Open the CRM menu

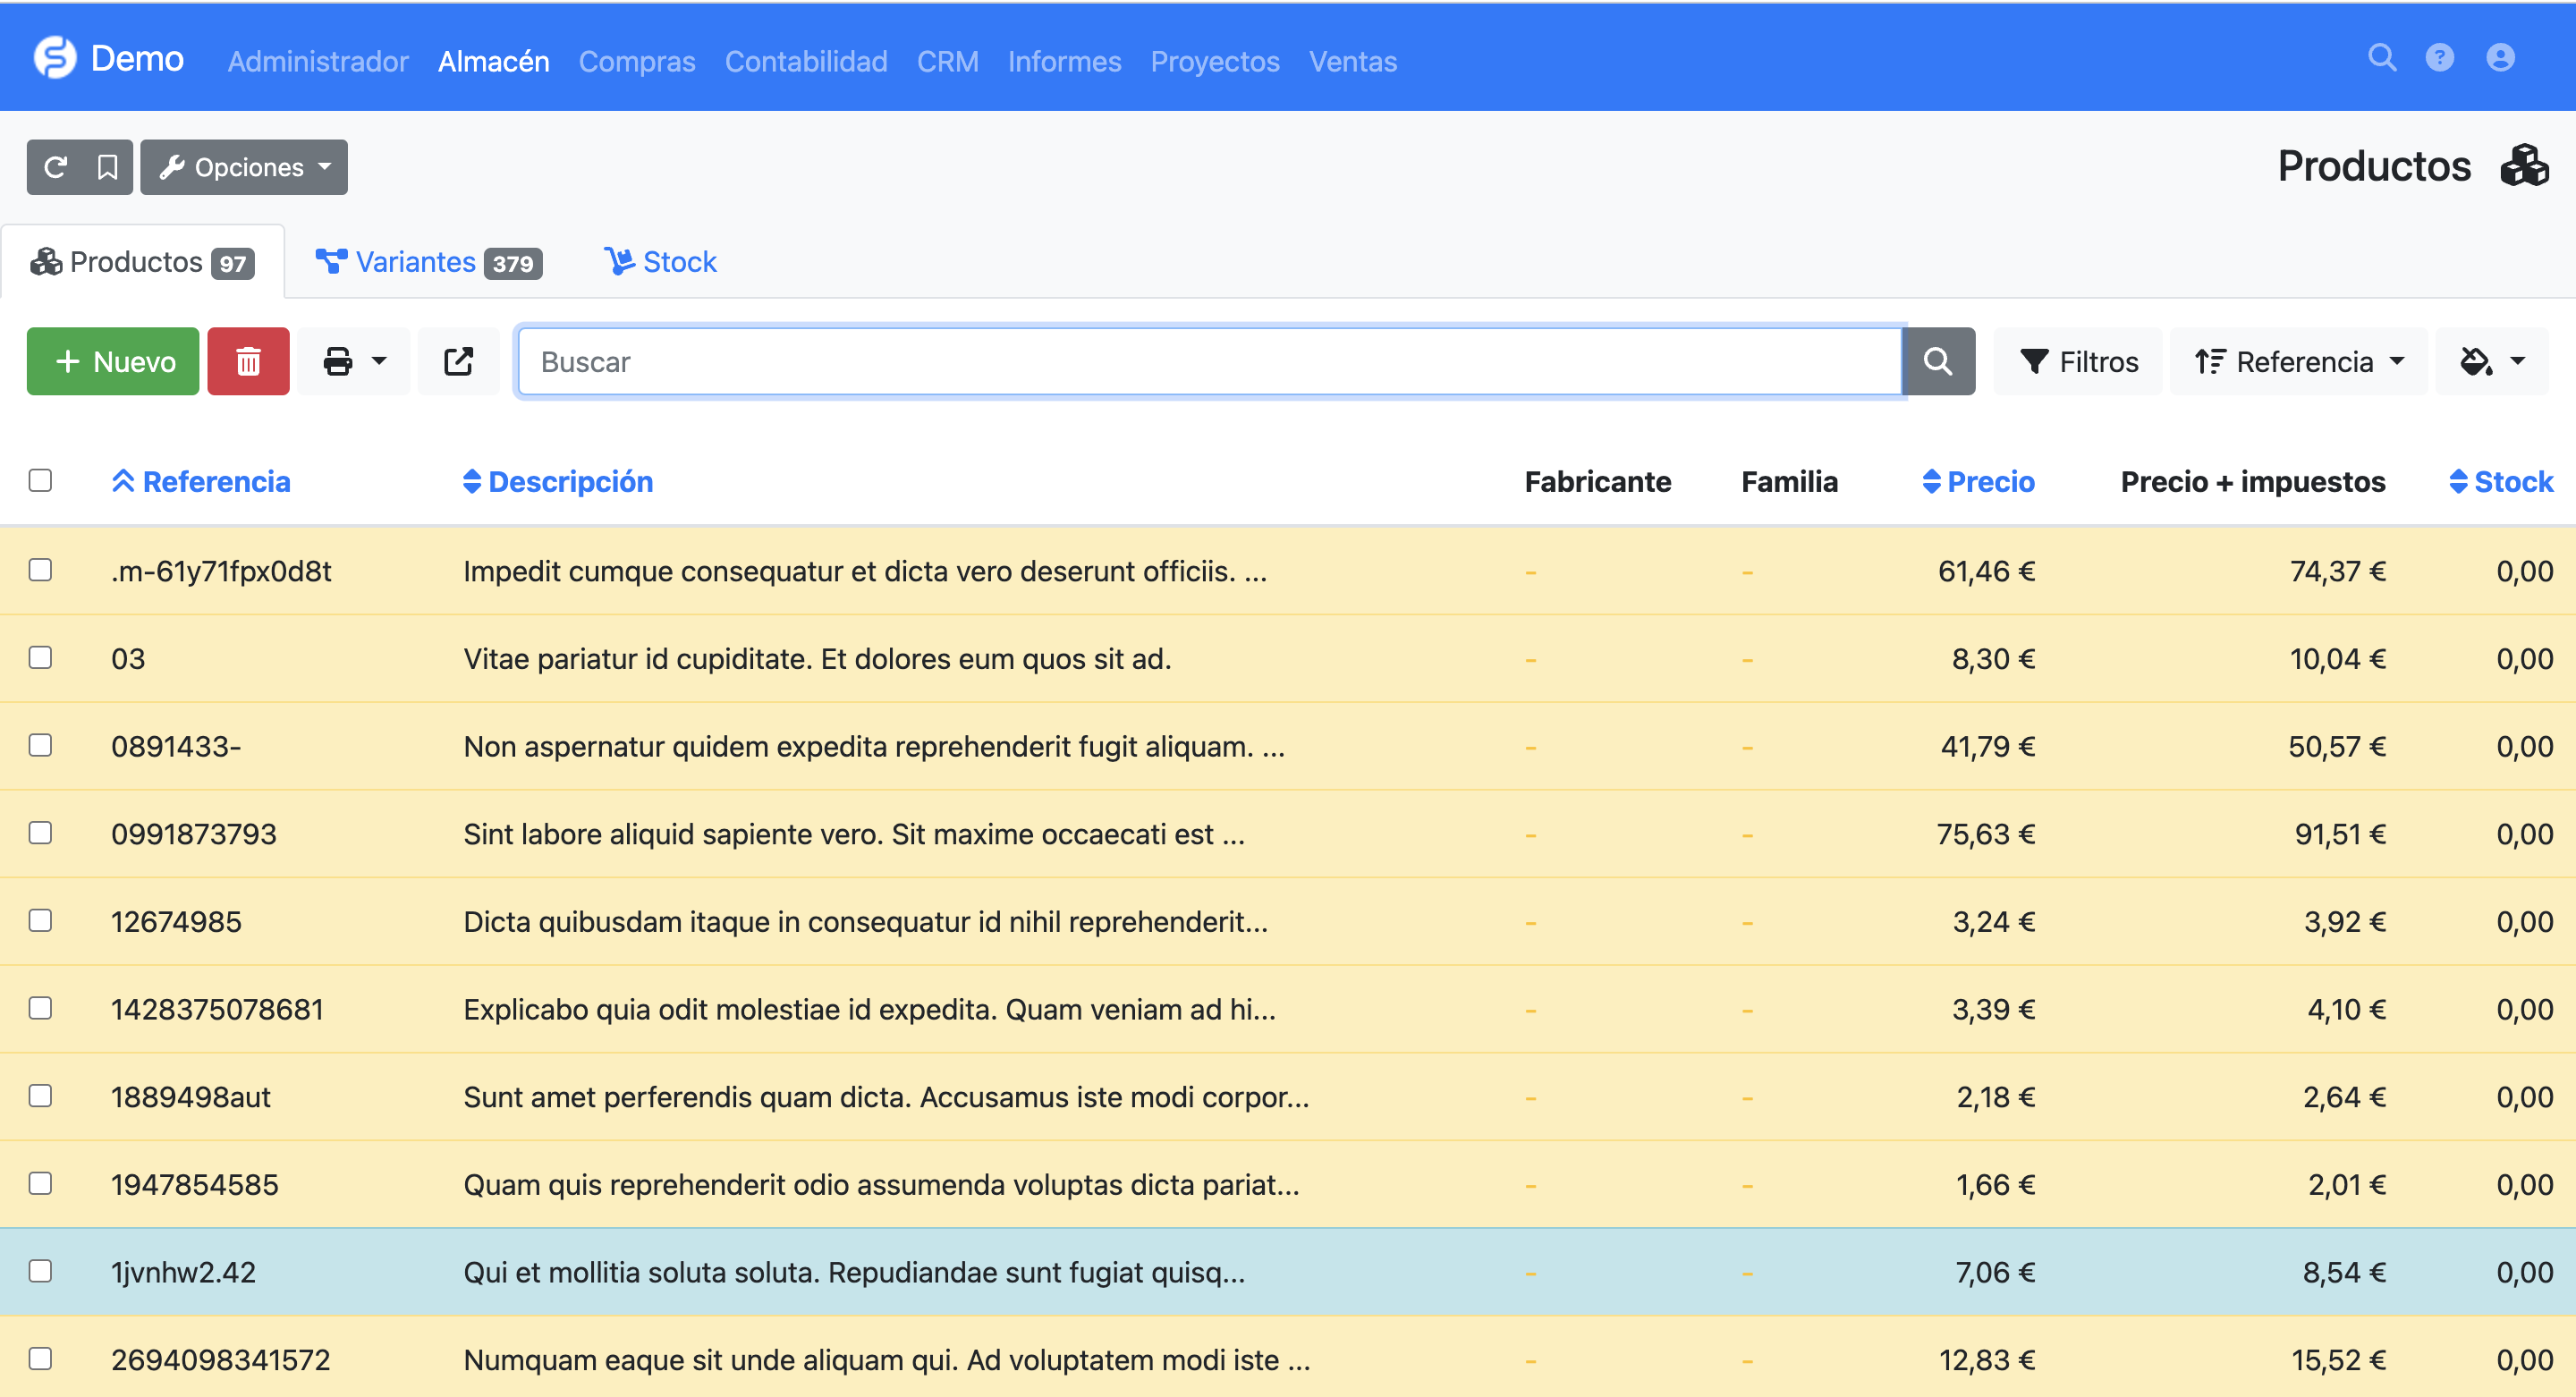pos(948,61)
